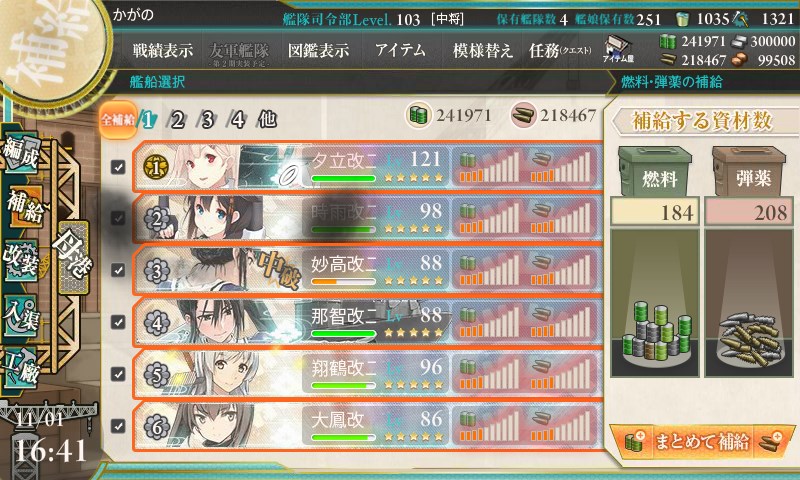Click the まとめて補給 resupply all button
Screen dimensions: 800x480
point(702,441)
